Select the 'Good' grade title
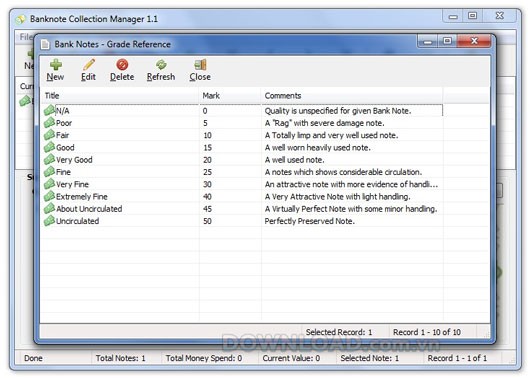 (65, 148)
